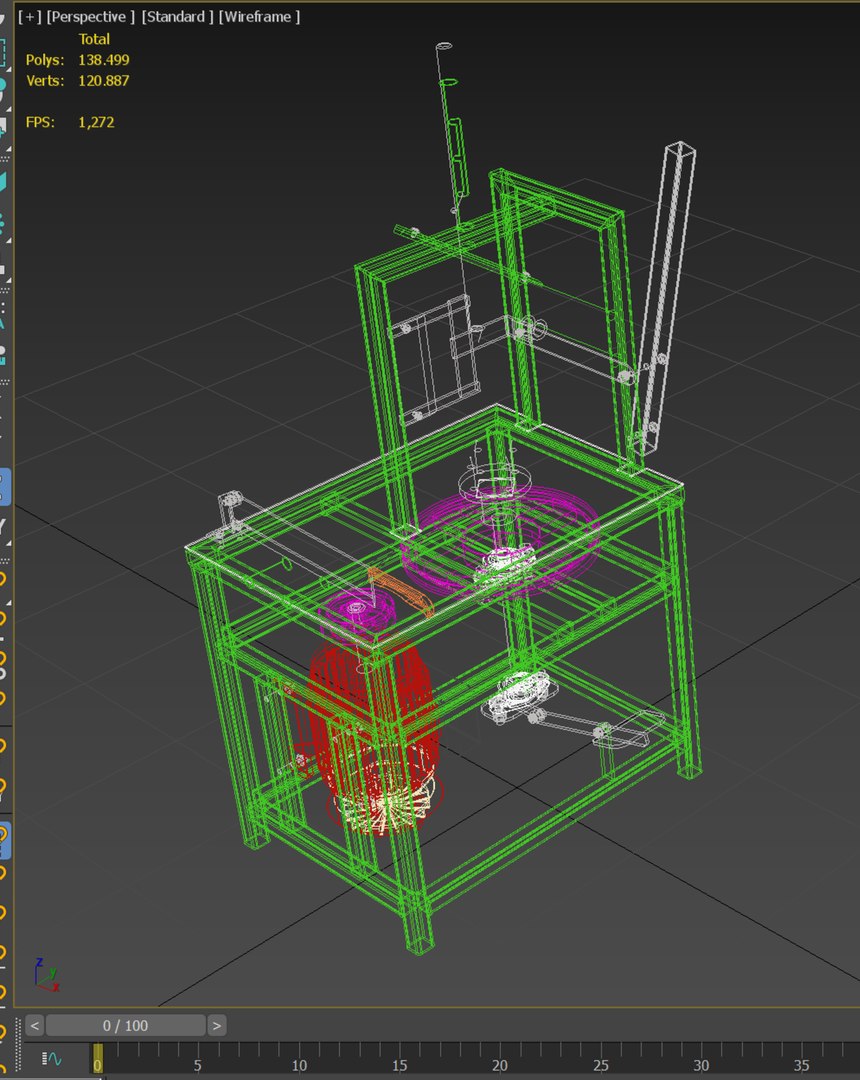Click the cyan cube icon in left toolbar
The width and height of the screenshot is (860, 1080).
[3, 183]
